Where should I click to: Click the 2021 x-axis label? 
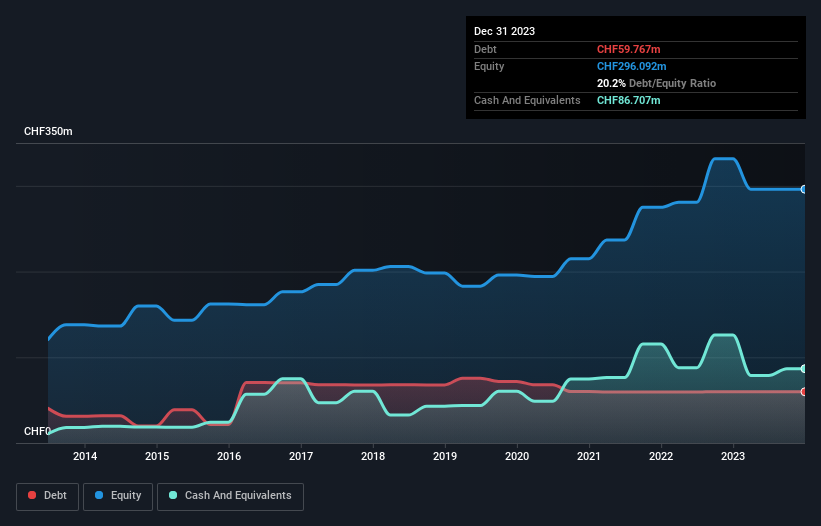point(589,456)
